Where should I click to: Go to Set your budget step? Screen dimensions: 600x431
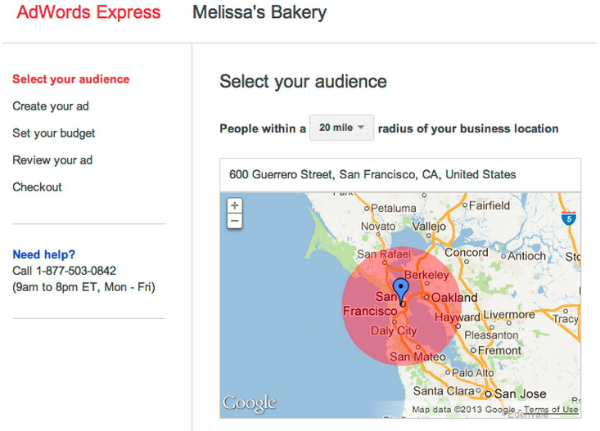click(x=54, y=133)
